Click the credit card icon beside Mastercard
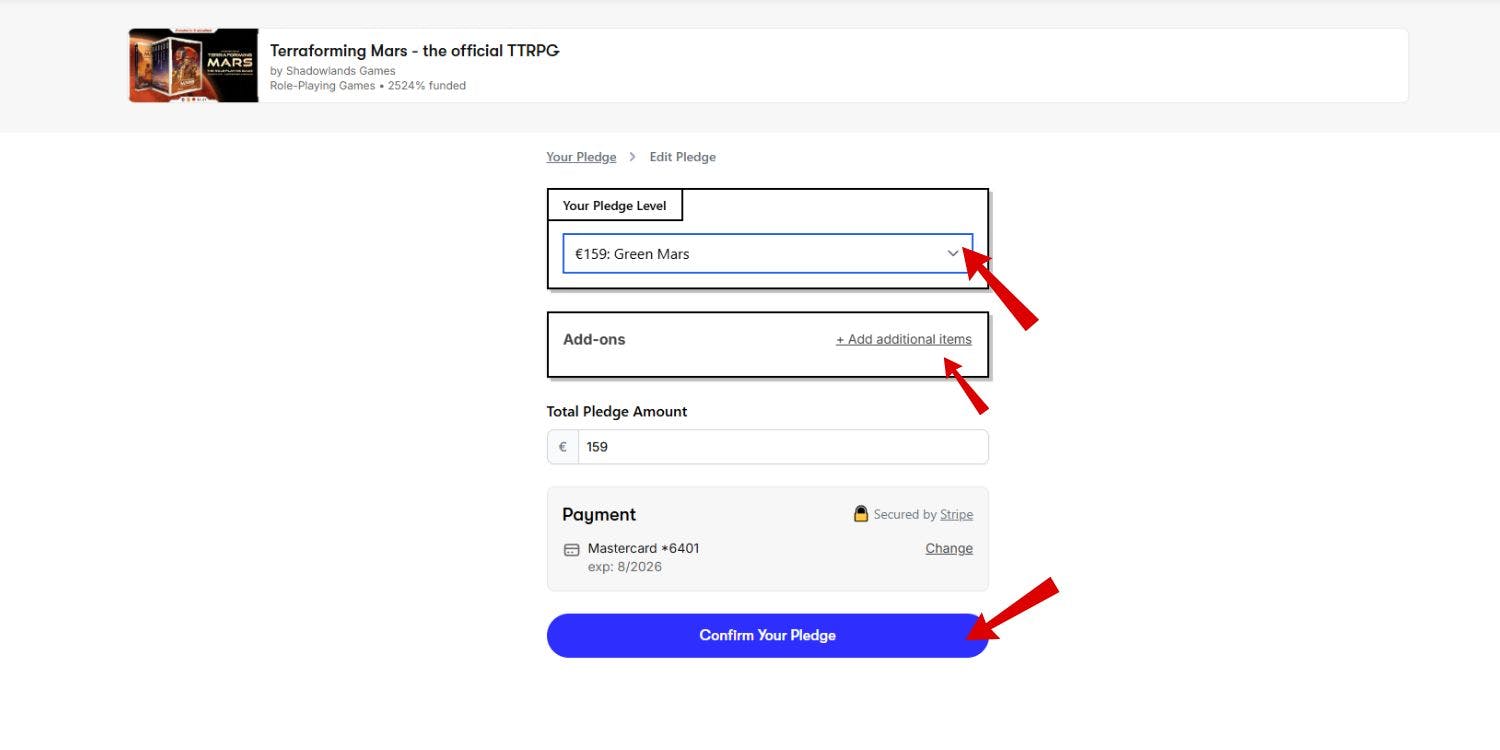This screenshot has width=1500, height=750. pos(571,549)
